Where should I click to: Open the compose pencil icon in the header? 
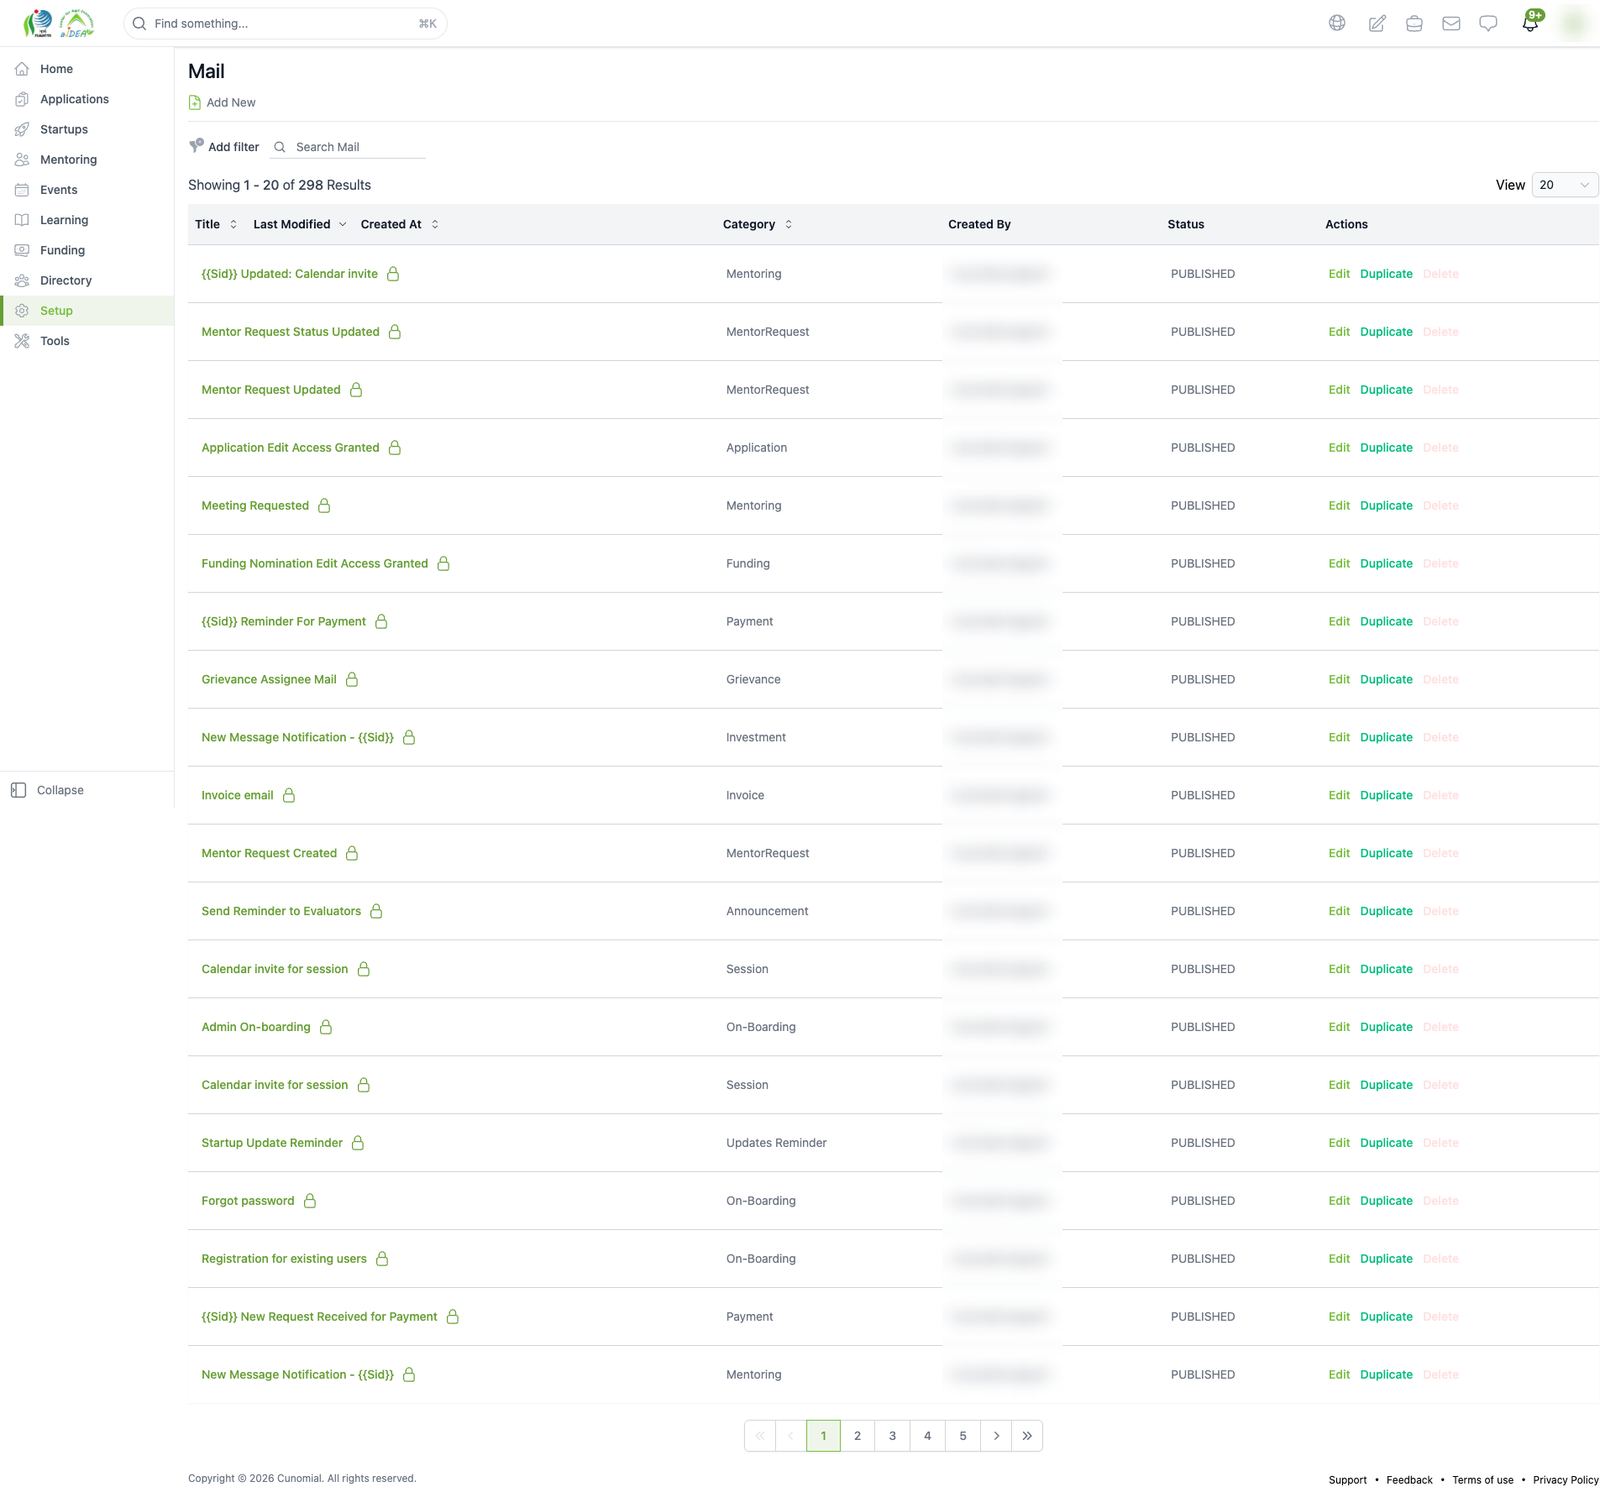point(1377,23)
